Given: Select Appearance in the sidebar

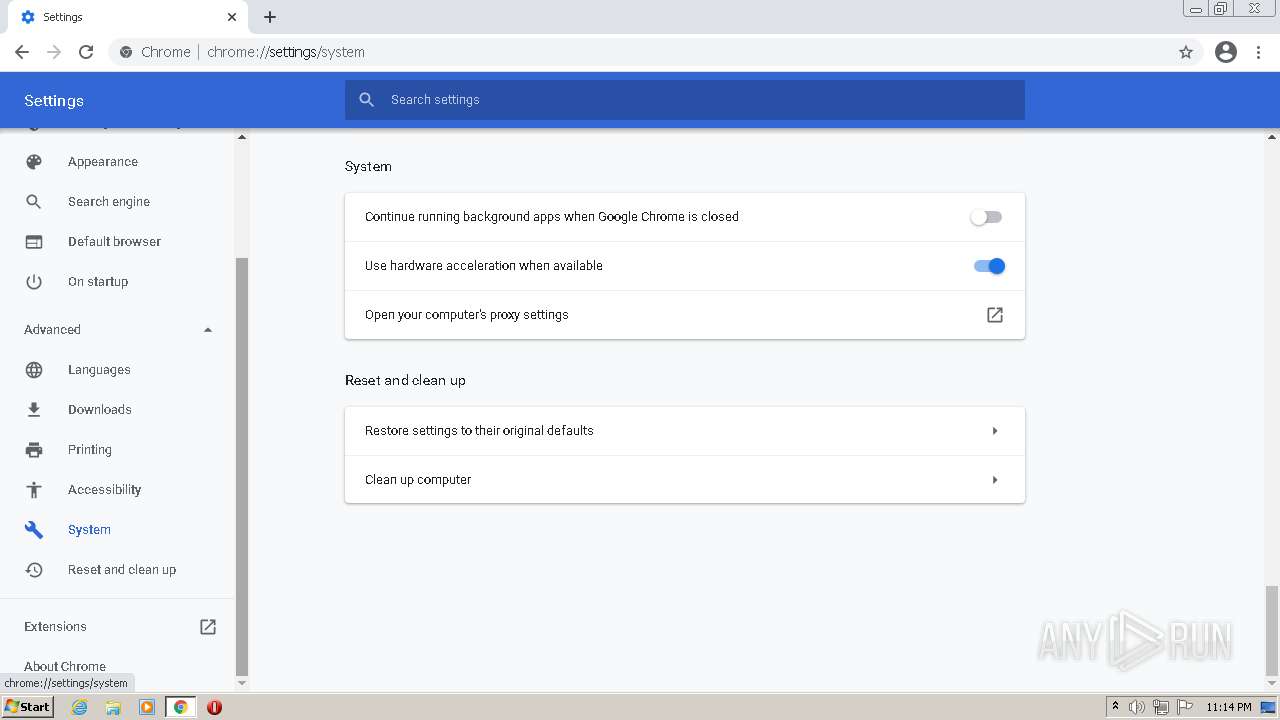Looking at the screenshot, I should pyautogui.click(x=103, y=162).
